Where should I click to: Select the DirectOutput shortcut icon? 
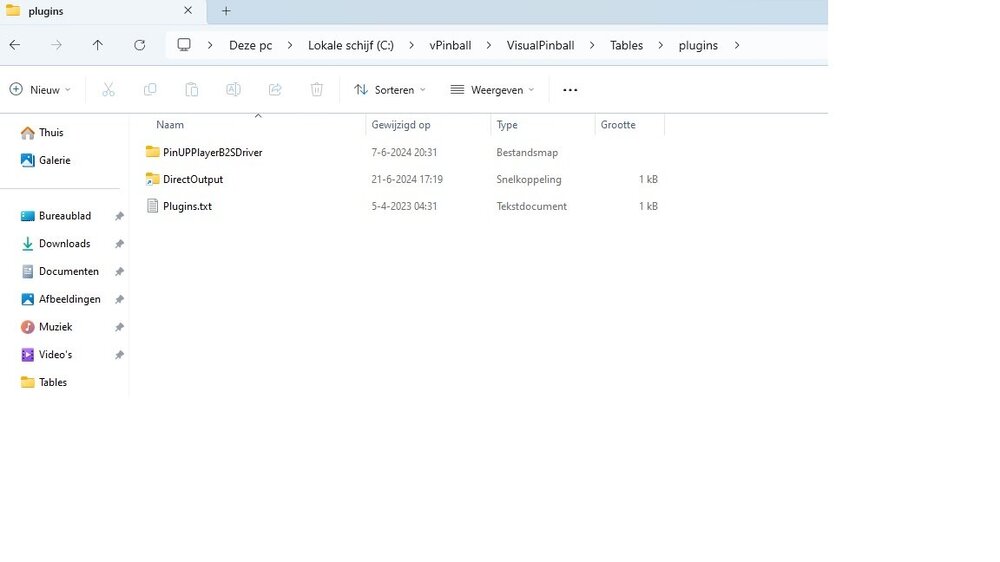(x=152, y=179)
